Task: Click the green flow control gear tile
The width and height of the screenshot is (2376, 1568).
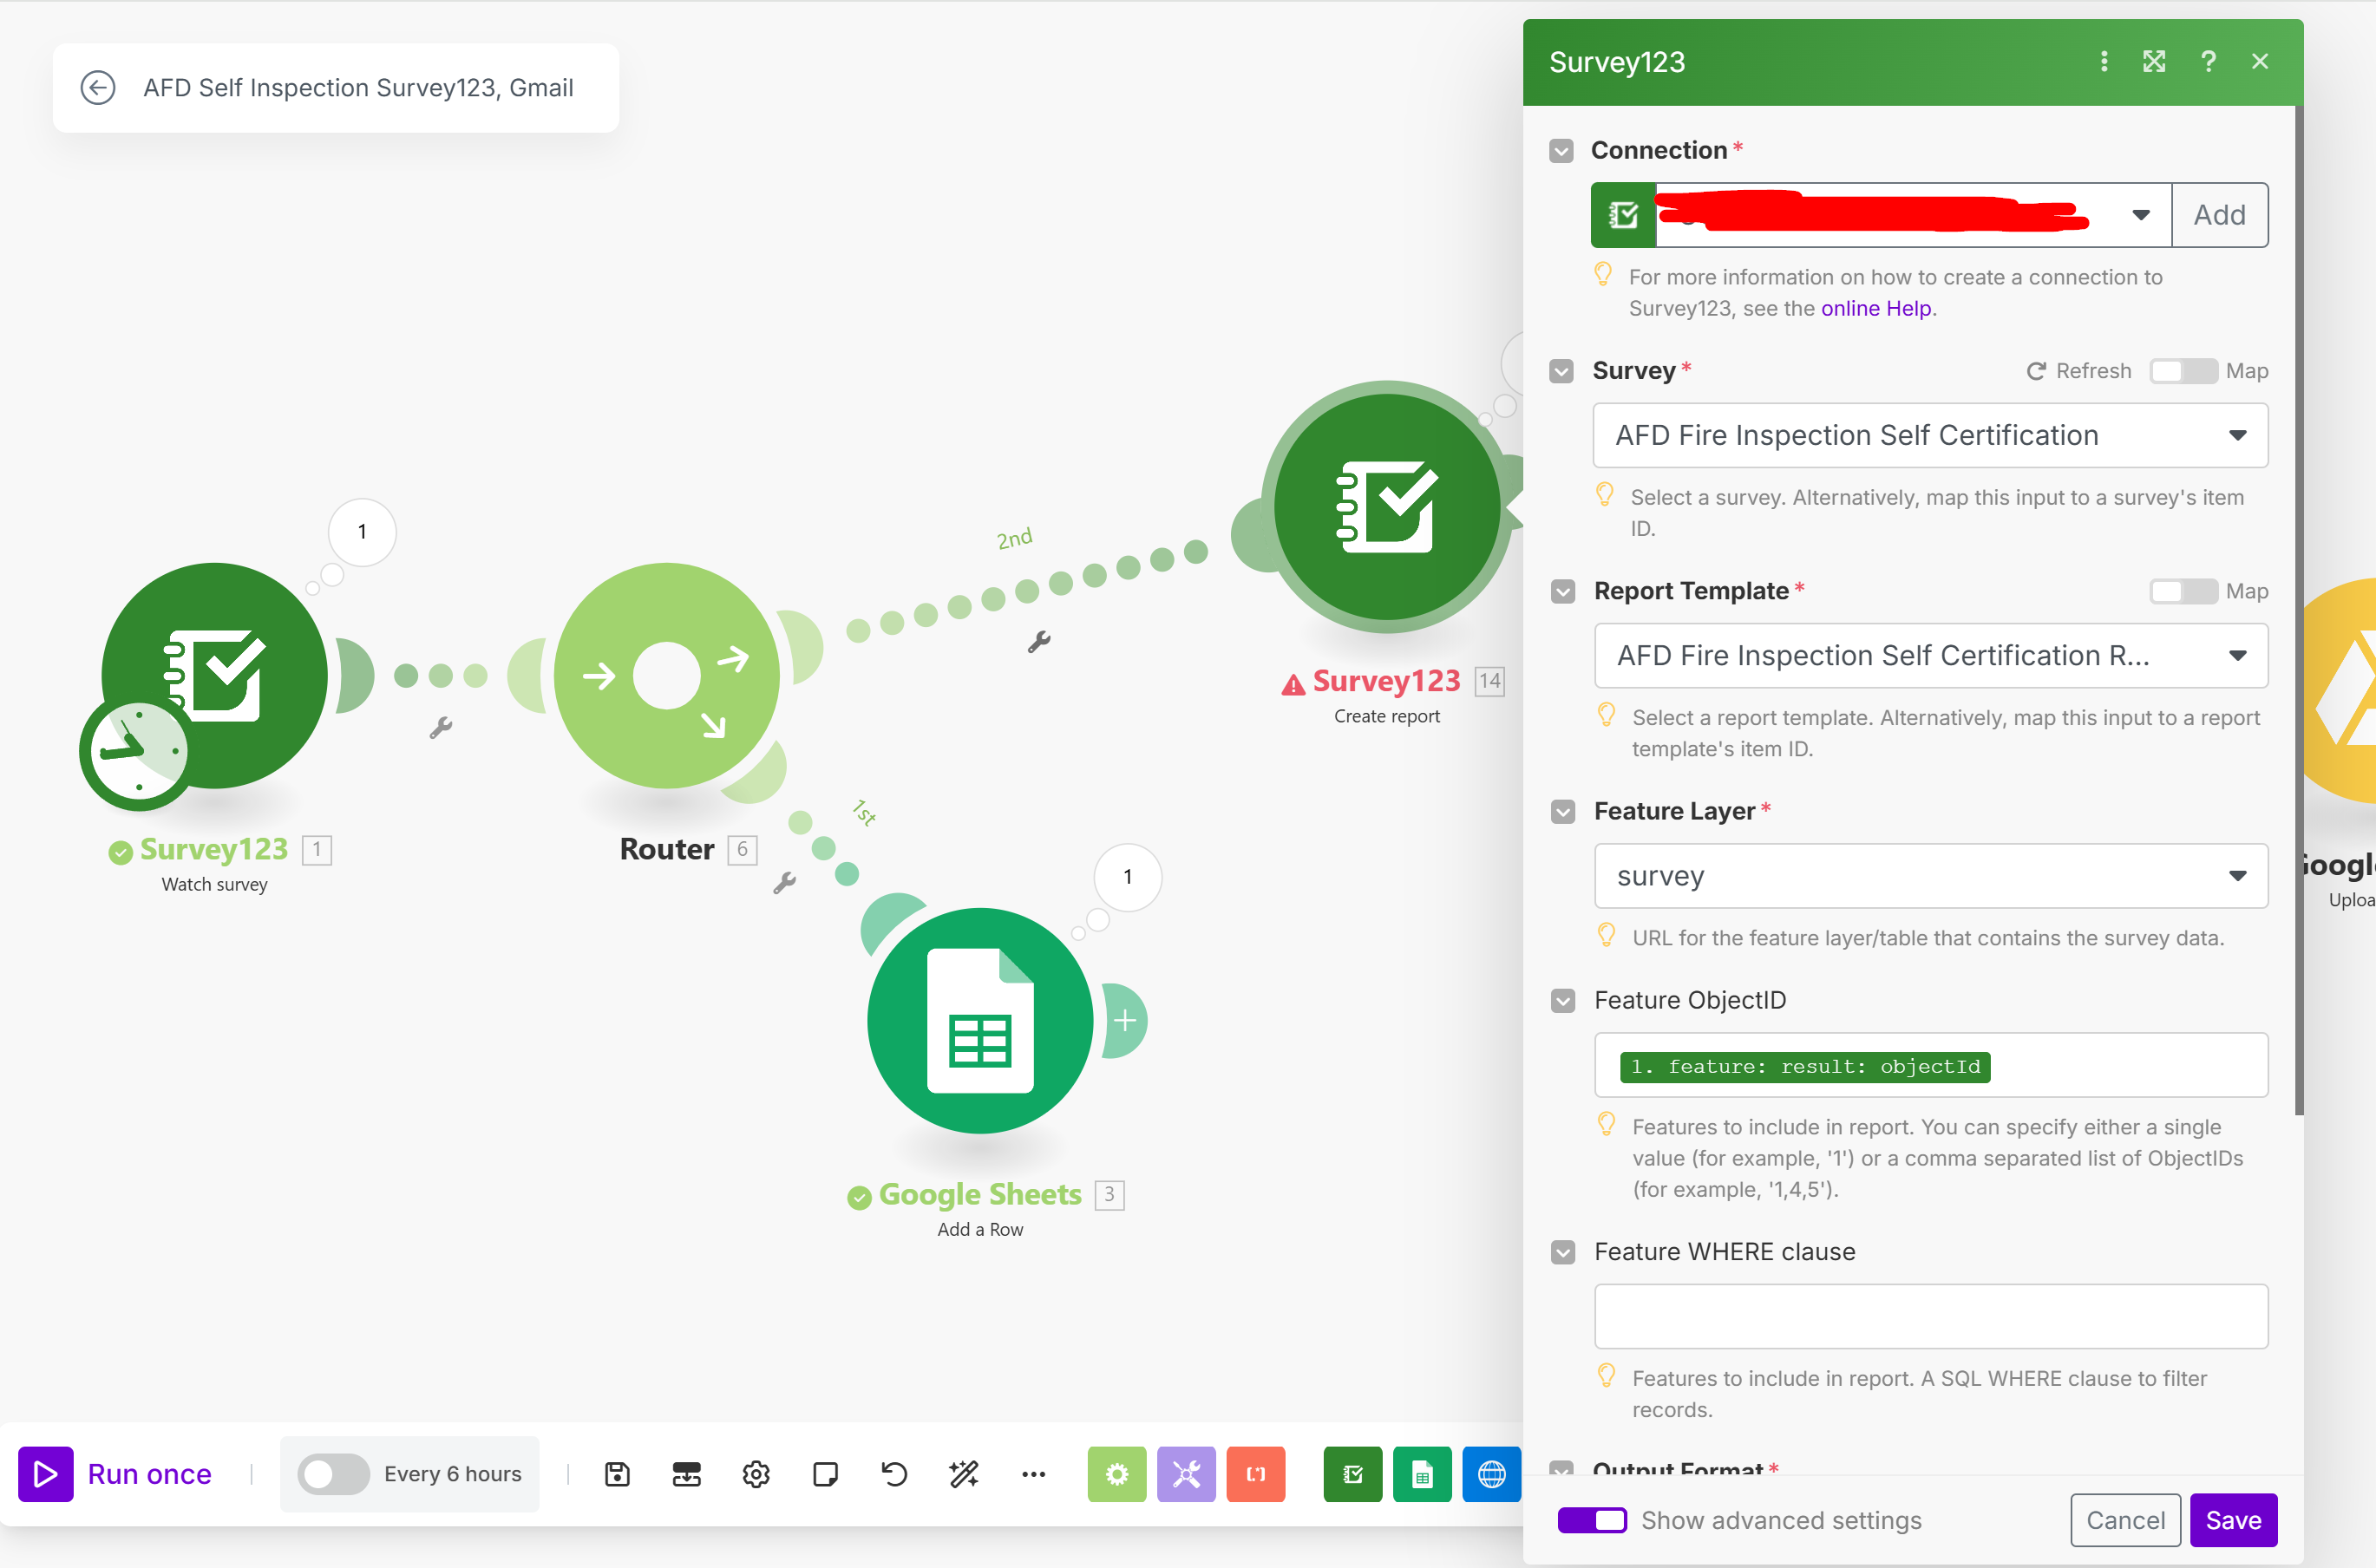Action: [x=1117, y=1474]
